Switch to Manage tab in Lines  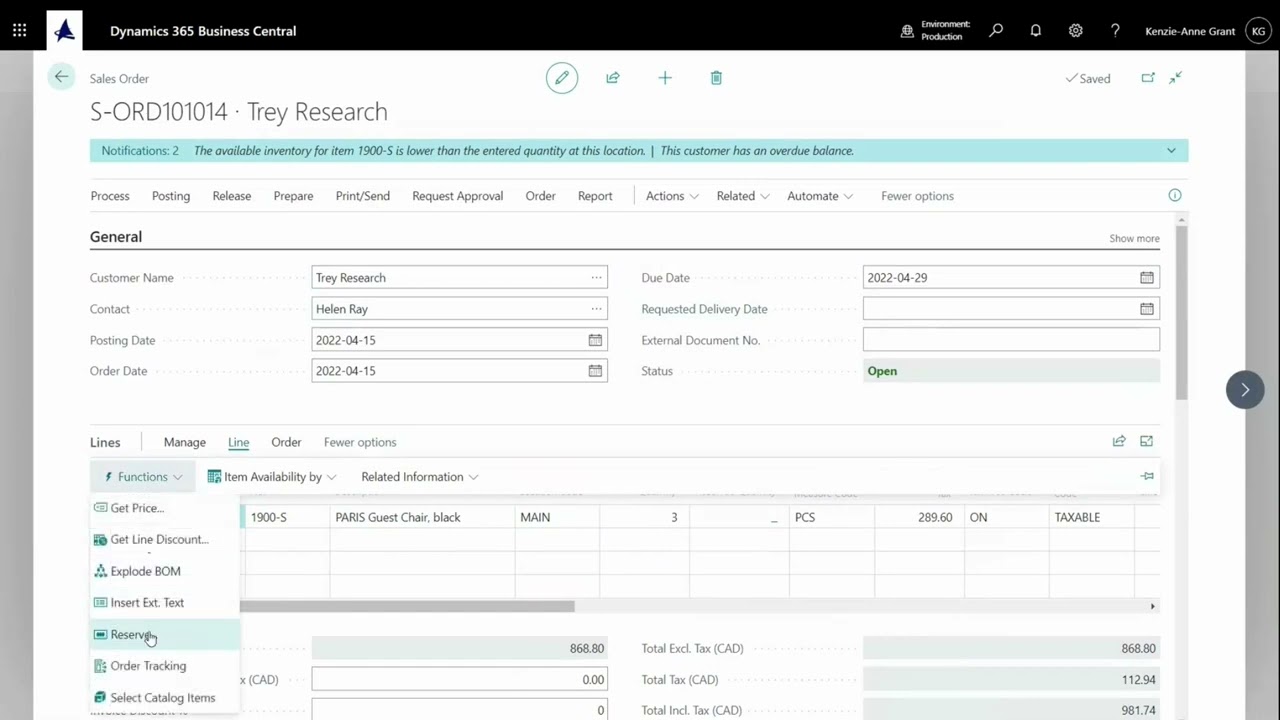tap(185, 442)
